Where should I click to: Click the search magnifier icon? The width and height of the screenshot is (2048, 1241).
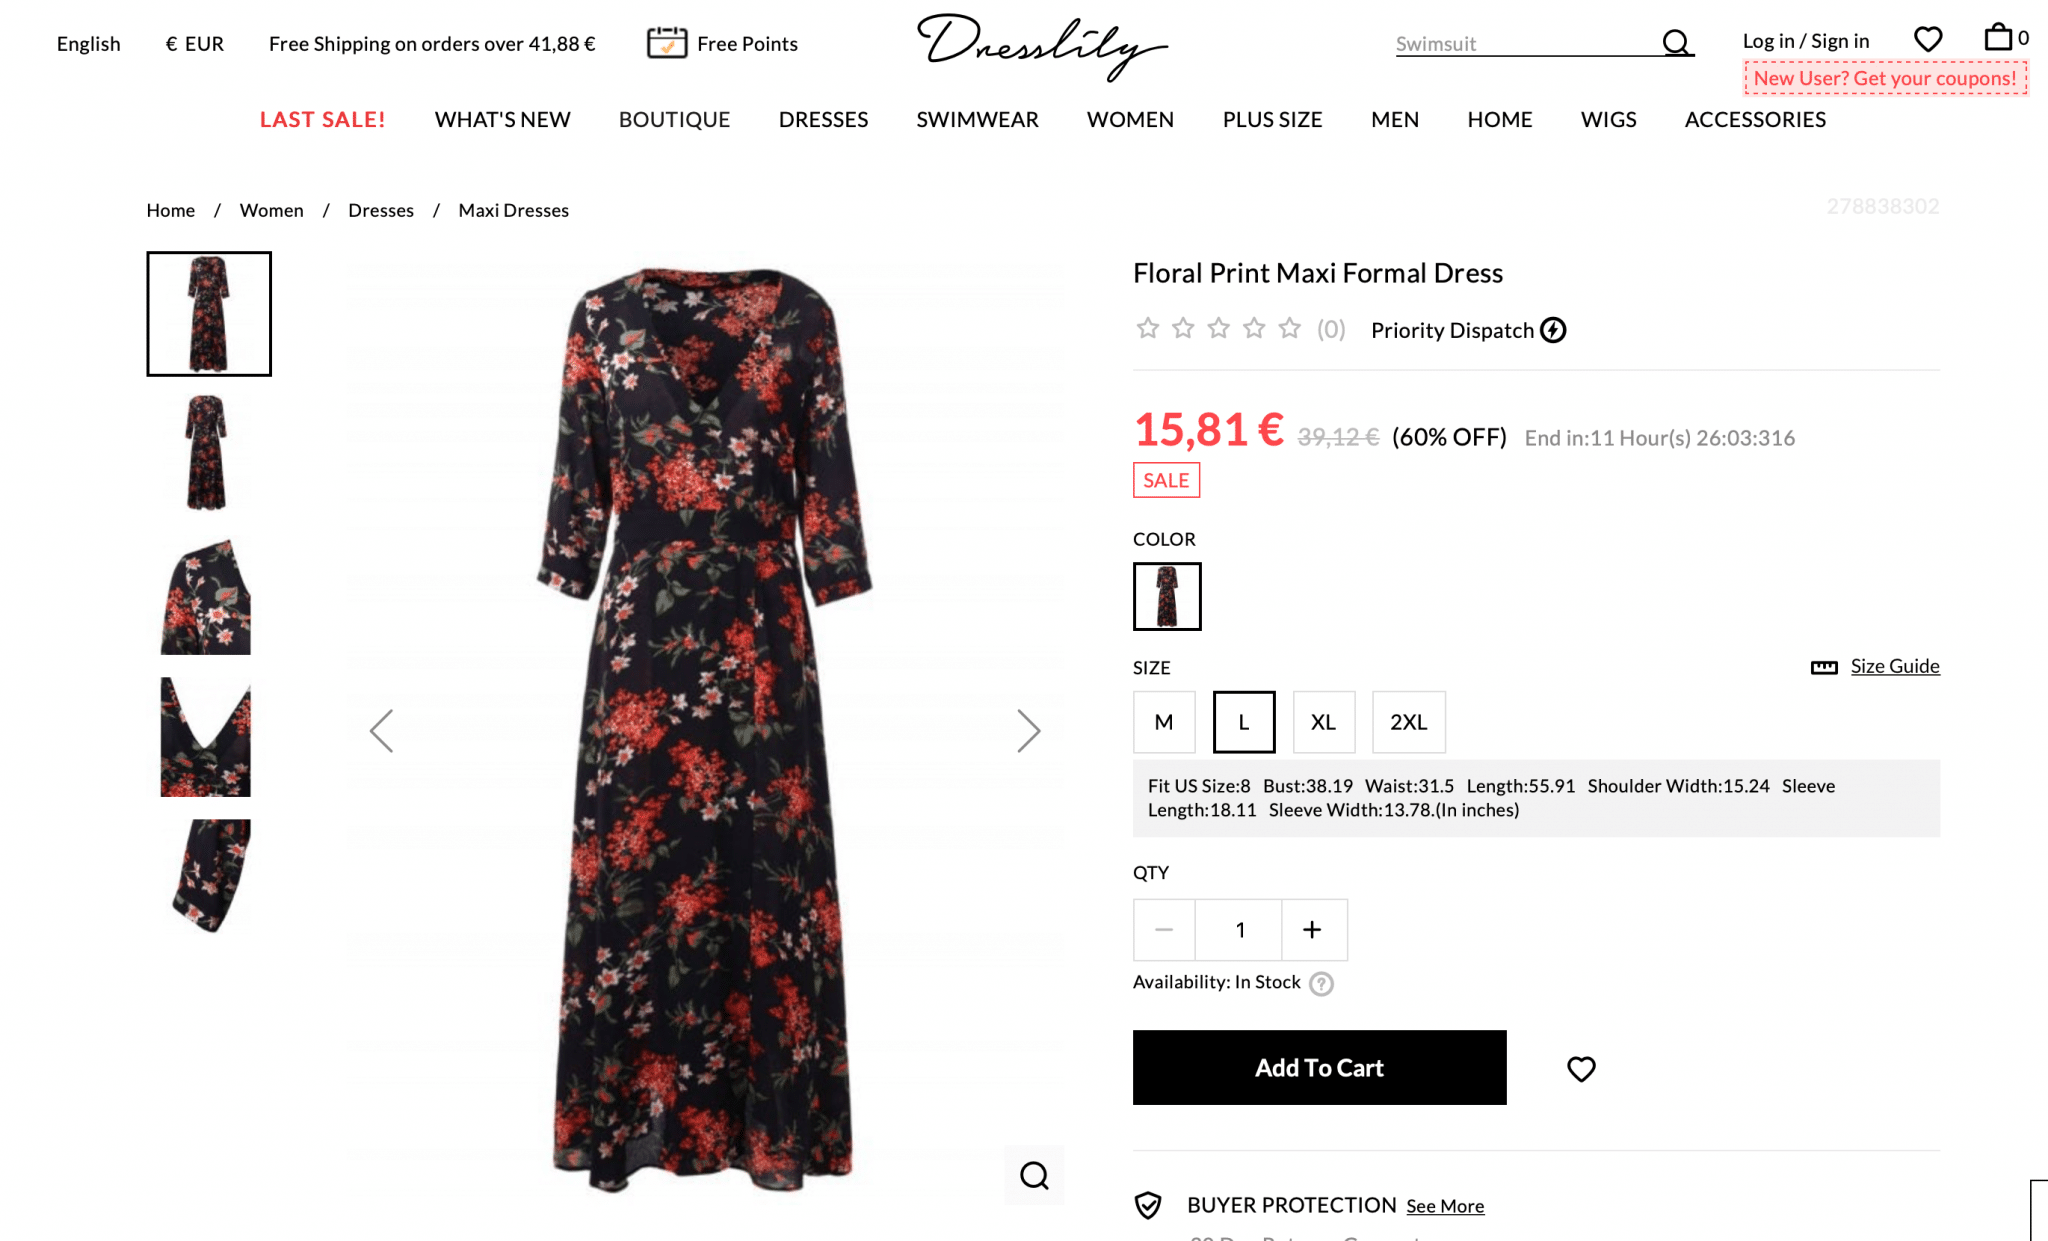pos(1676,43)
